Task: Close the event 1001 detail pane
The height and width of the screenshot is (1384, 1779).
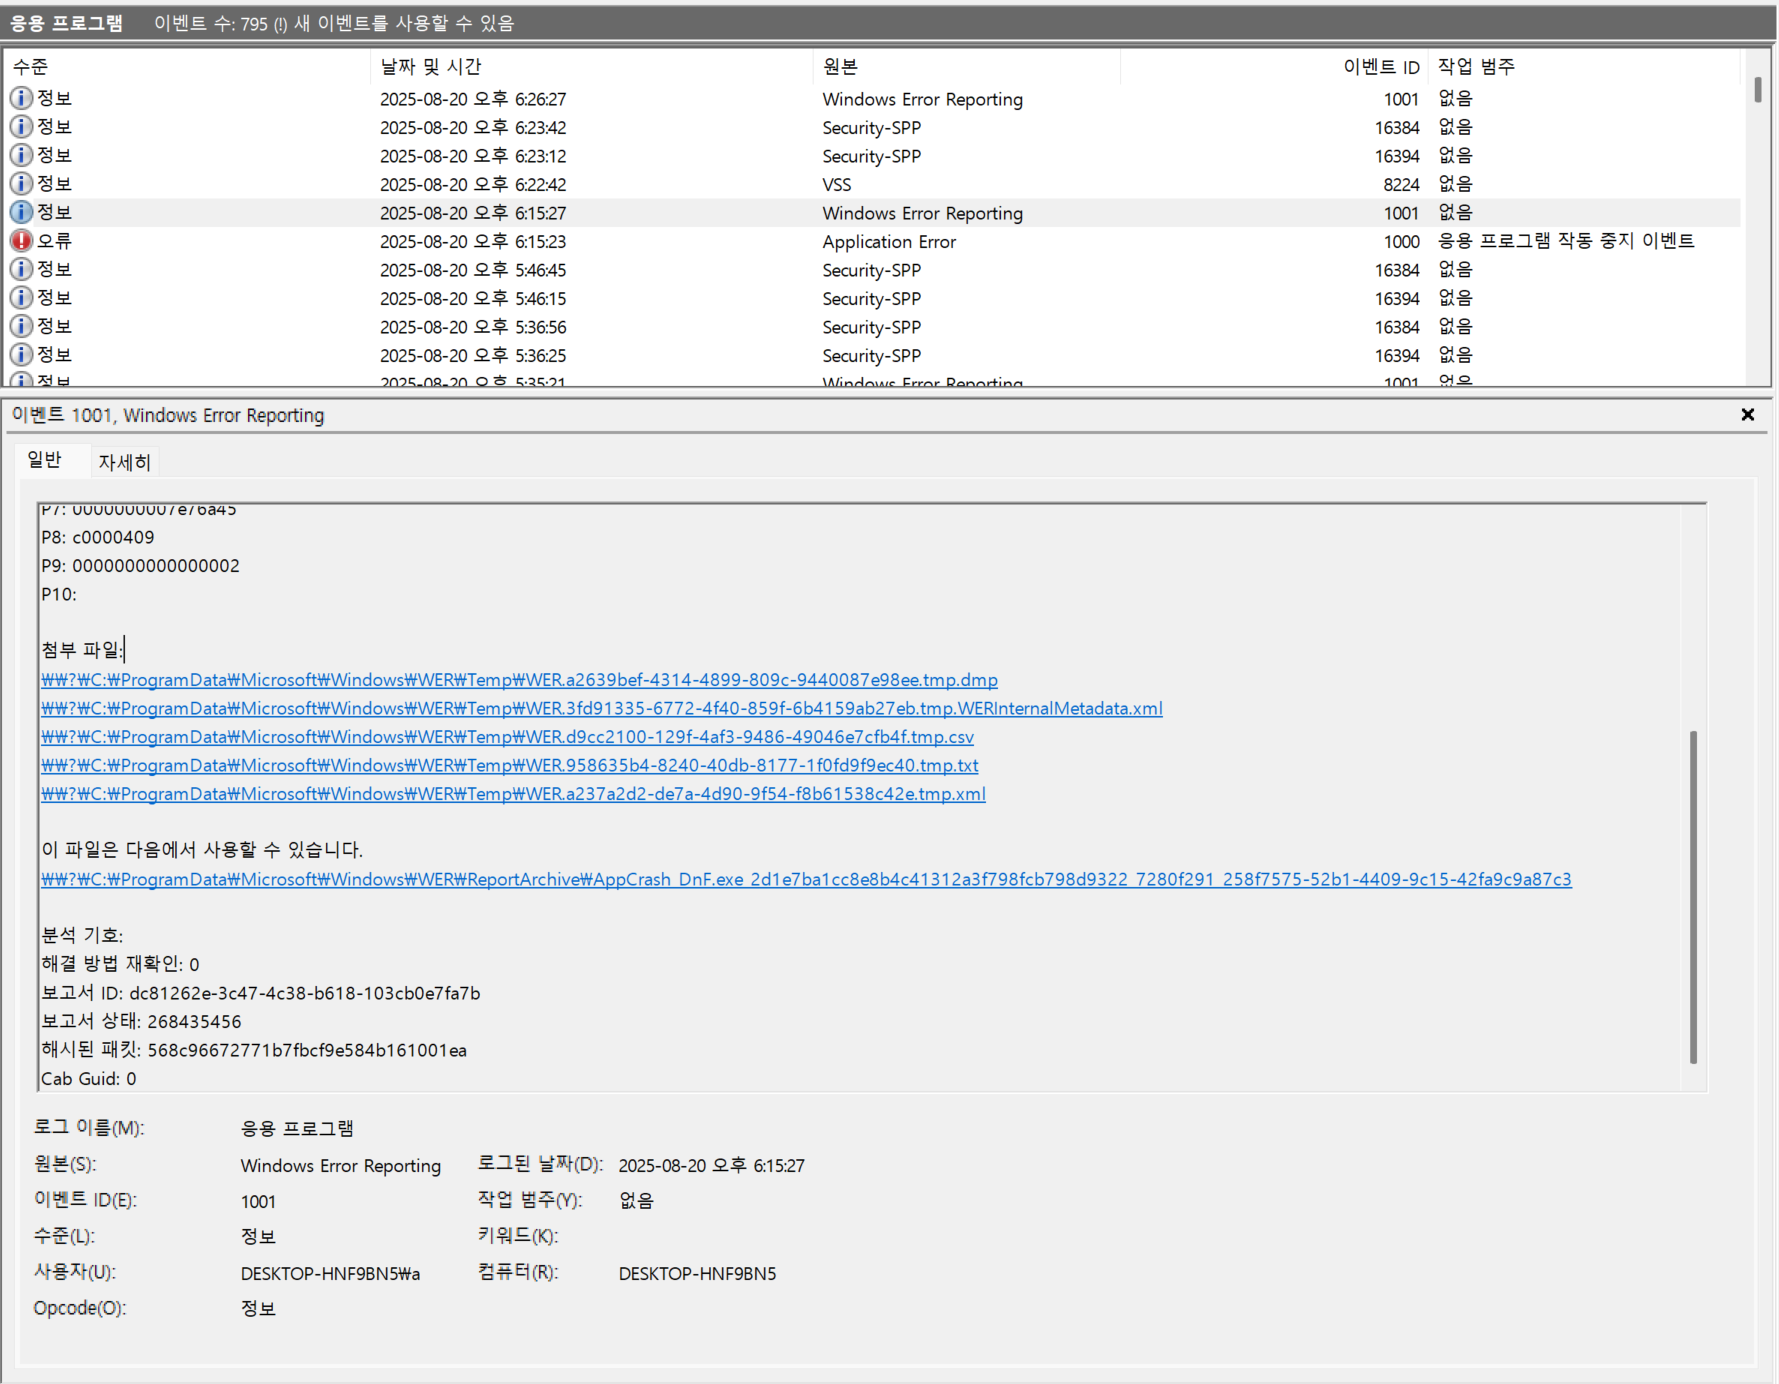Action: tap(1747, 415)
